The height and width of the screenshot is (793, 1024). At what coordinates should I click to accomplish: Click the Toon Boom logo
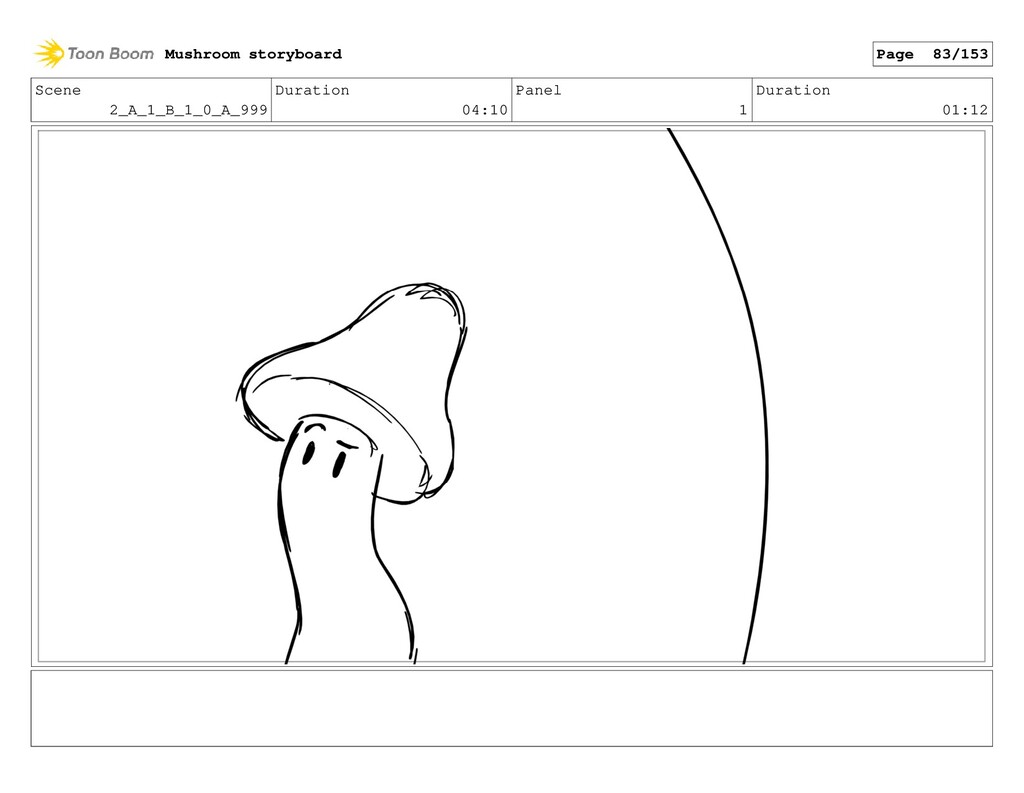94,54
